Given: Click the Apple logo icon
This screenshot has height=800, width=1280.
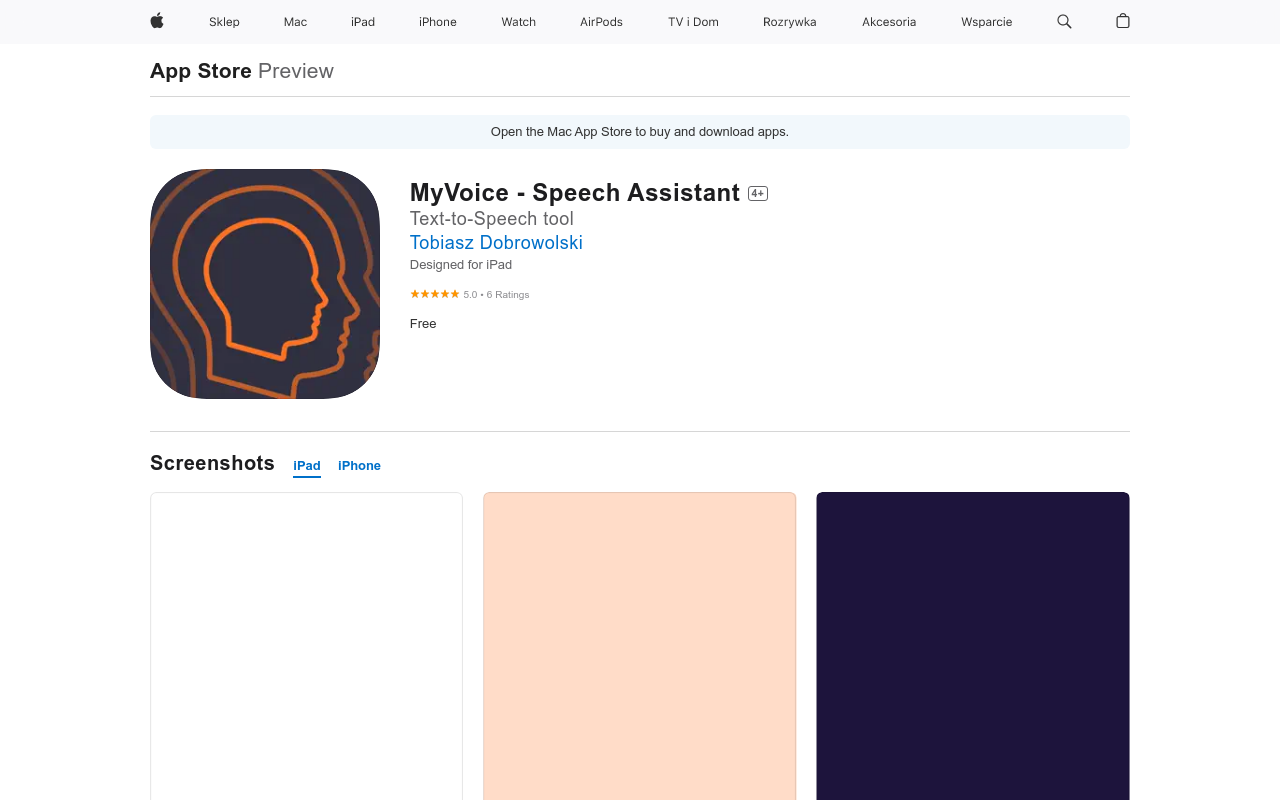Looking at the screenshot, I should [157, 21].
